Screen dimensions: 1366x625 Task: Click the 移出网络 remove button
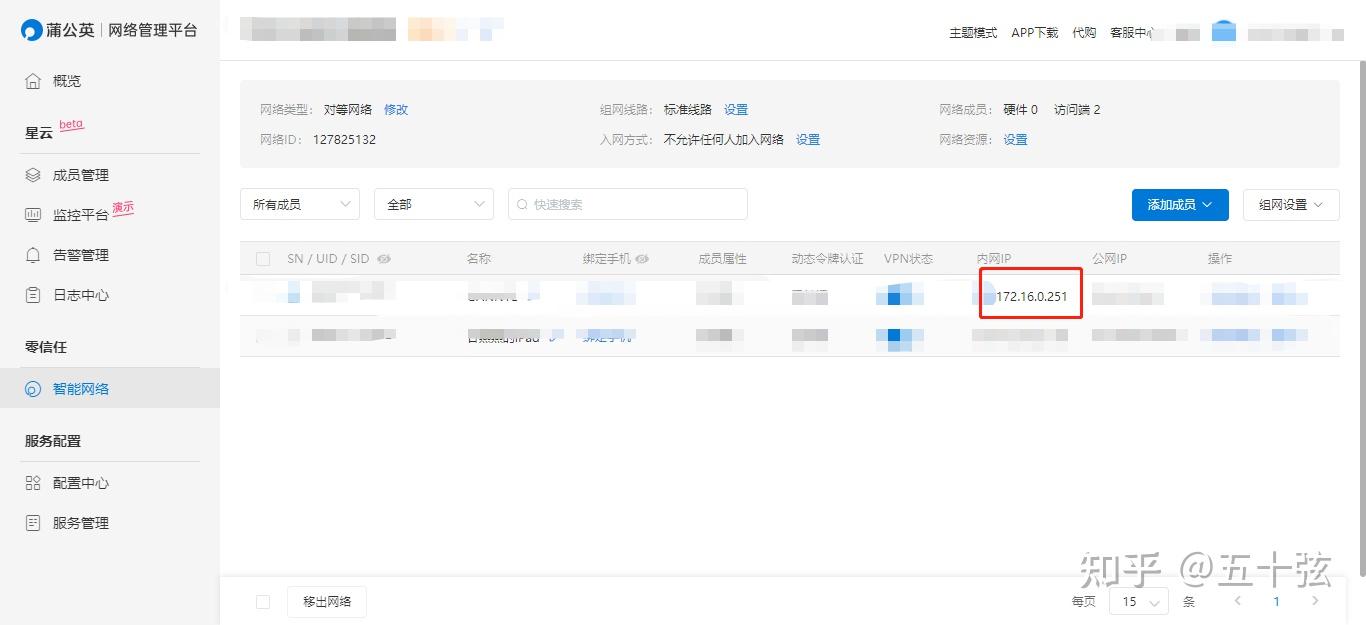point(326,601)
